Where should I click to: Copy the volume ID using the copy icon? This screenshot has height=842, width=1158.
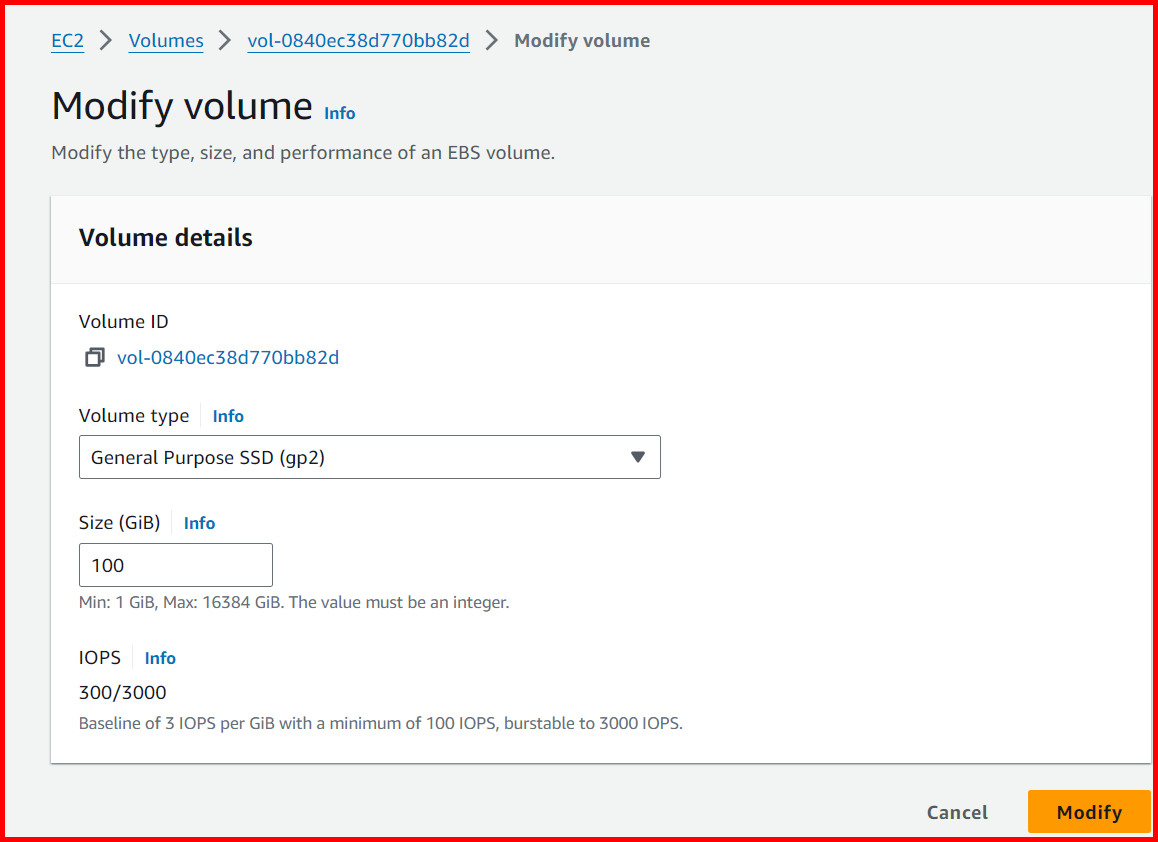point(93,357)
